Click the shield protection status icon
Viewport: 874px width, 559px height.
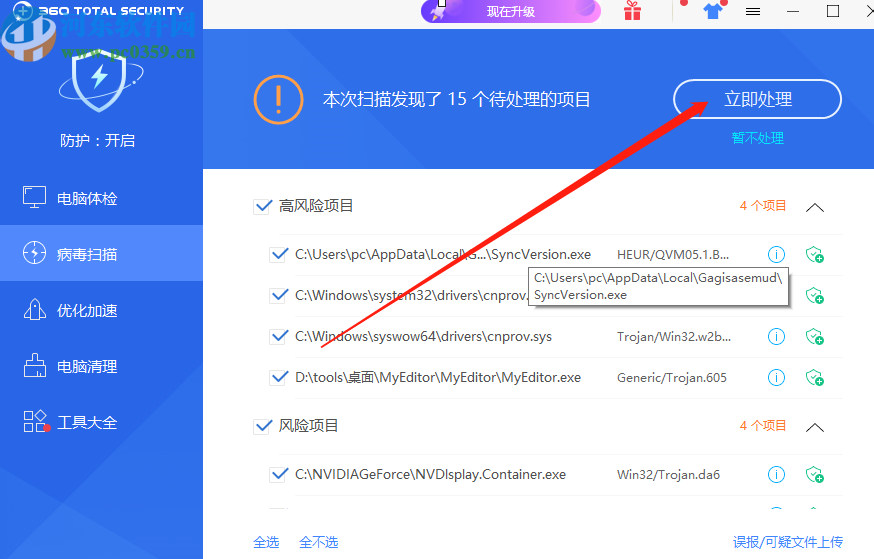click(100, 81)
